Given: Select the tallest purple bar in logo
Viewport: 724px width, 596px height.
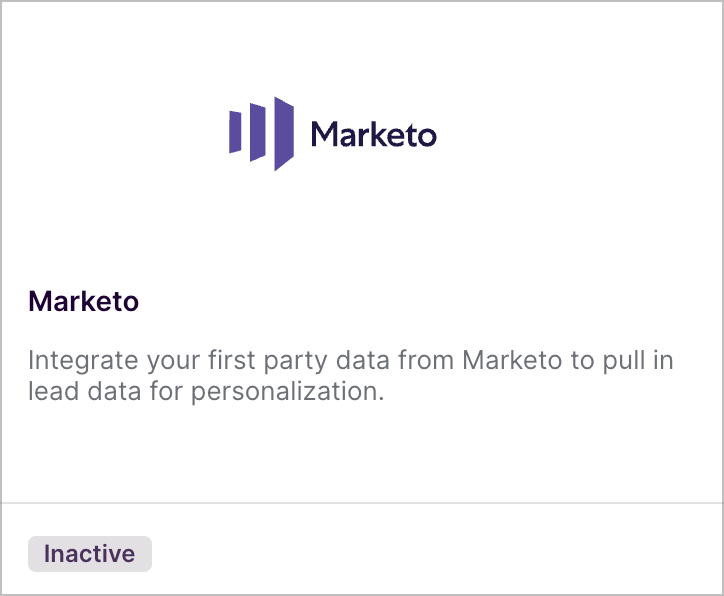Looking at the screenshot, I should (284, 134).
